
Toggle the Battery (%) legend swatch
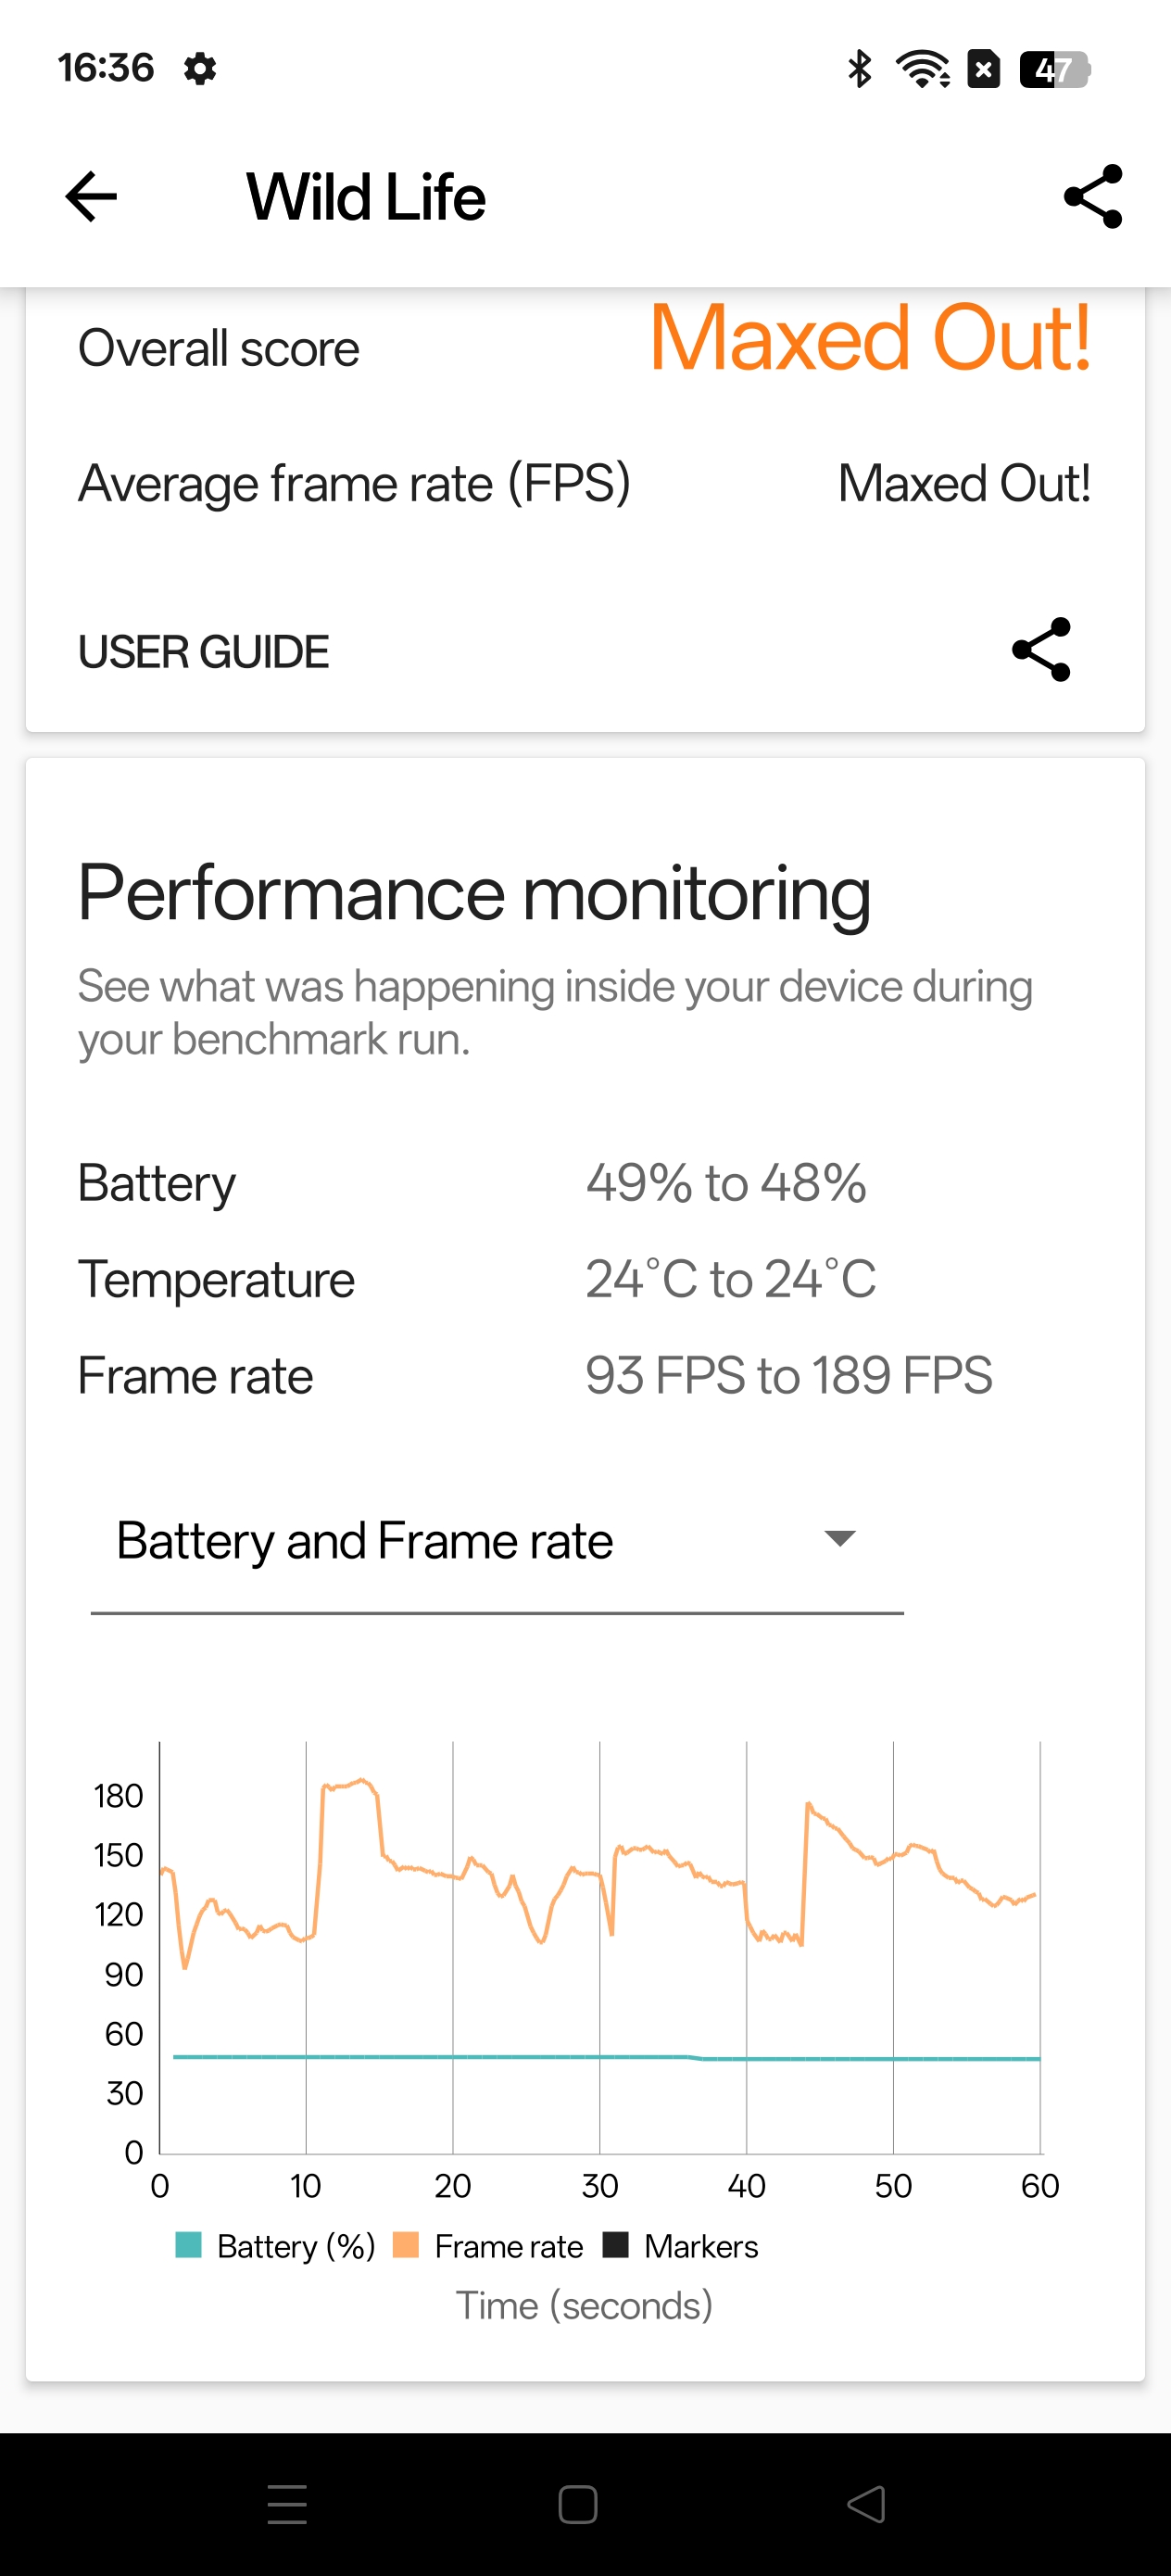[189, 2245]
